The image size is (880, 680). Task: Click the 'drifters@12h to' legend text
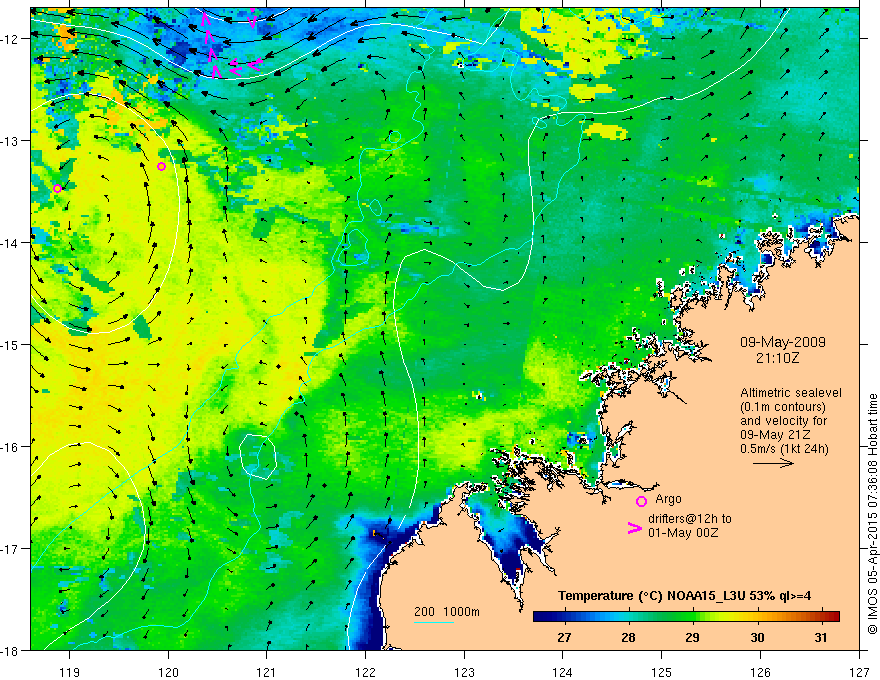pos(690,519)
